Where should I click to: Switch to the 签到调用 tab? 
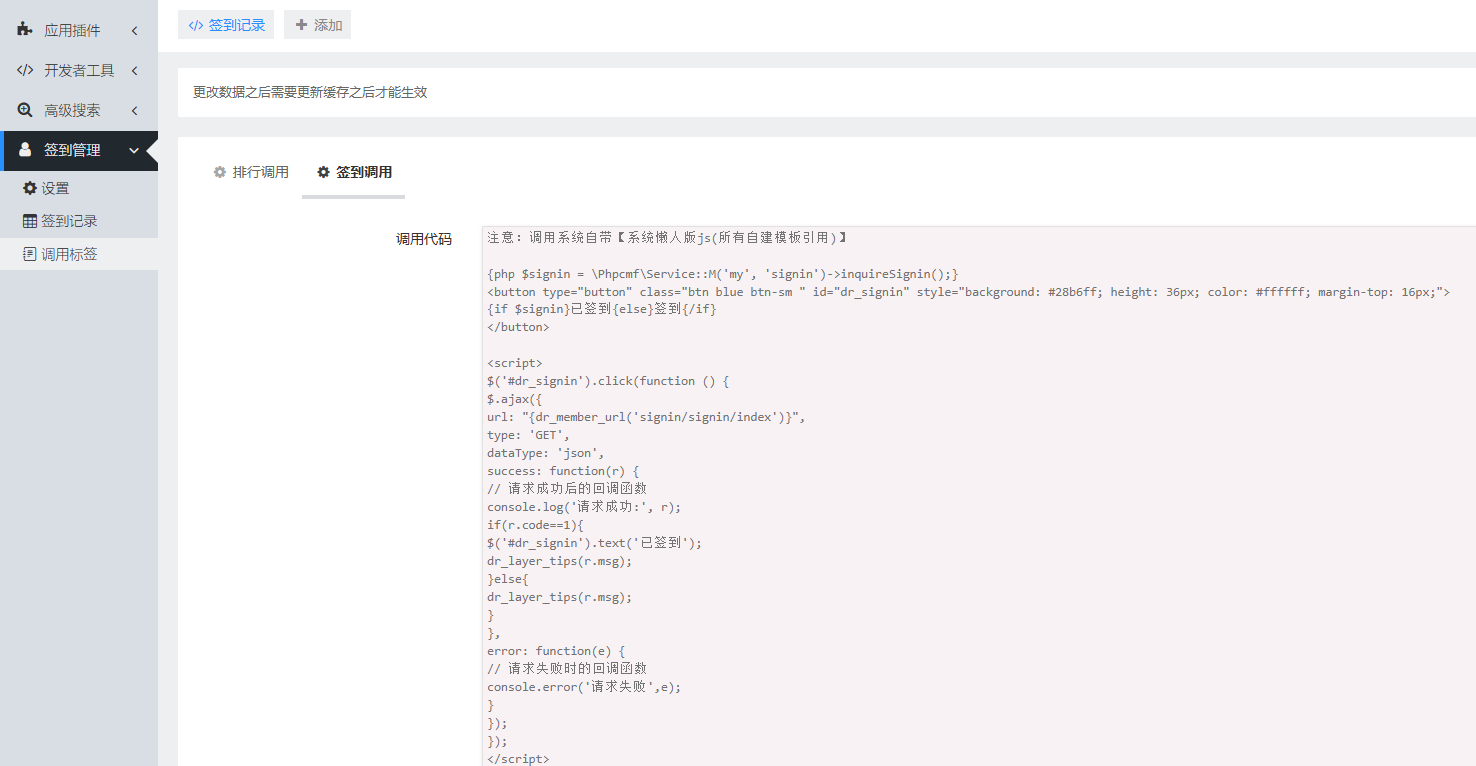click(x=354, y=172)
